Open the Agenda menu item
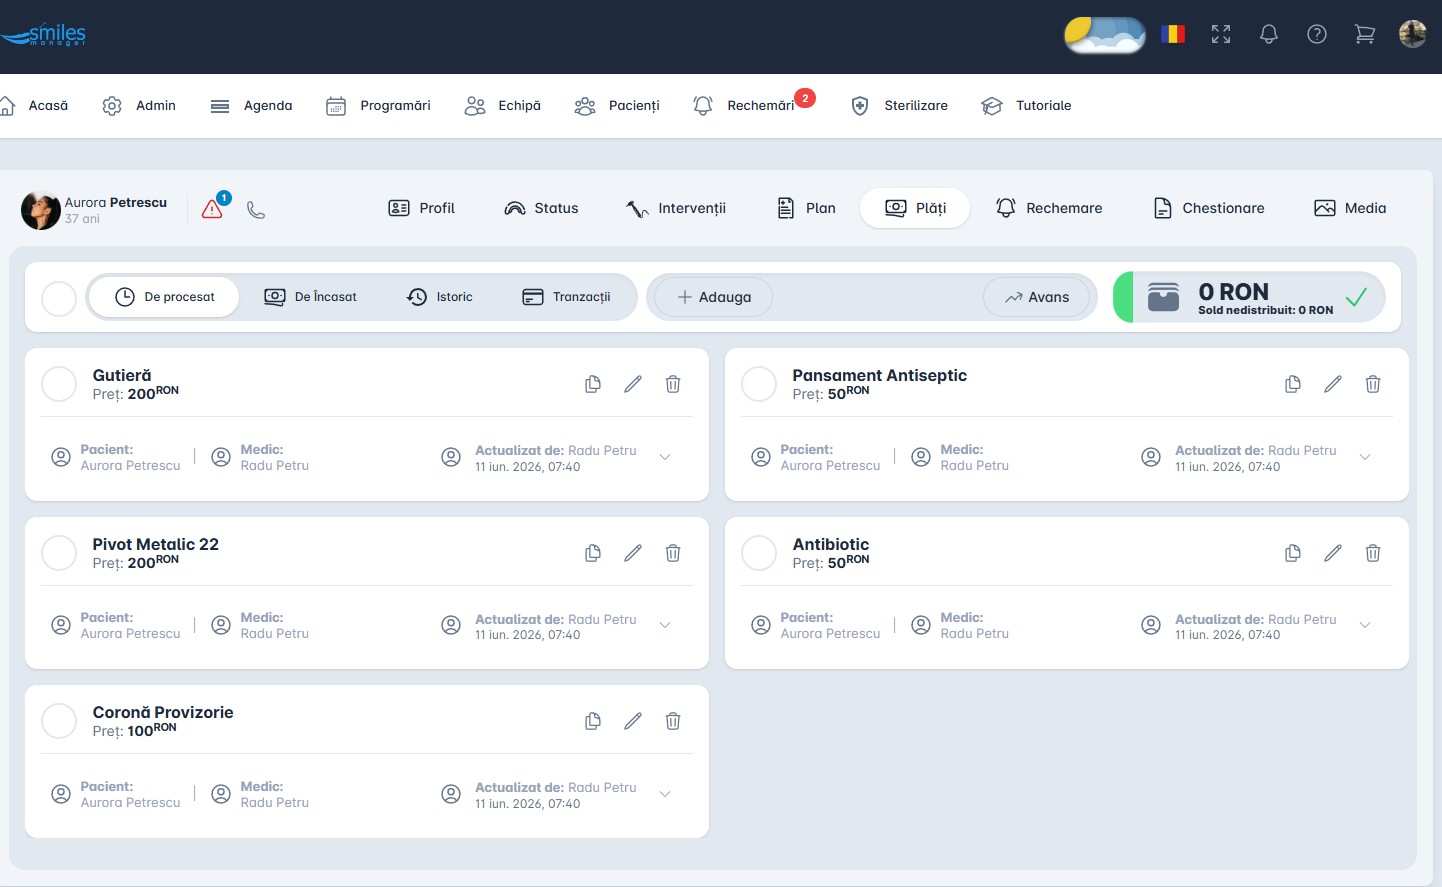This screenshot has width=1442, height=887. click(x=251, y=105)
